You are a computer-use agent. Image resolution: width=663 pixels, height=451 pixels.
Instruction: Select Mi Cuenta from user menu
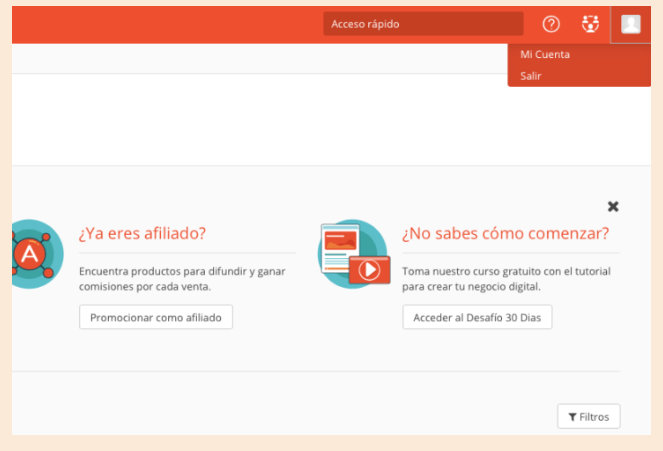tap(545, 55)
